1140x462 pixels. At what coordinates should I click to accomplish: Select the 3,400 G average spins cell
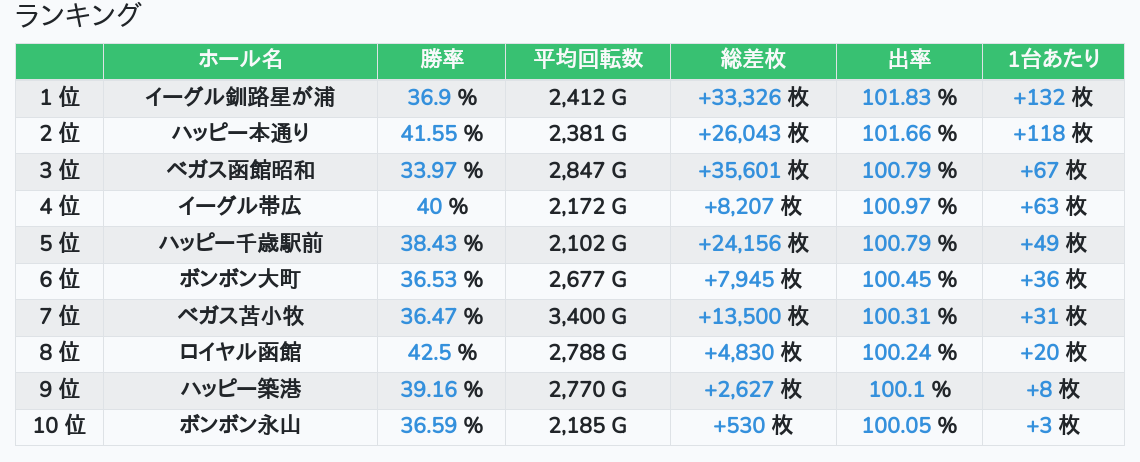588,316
